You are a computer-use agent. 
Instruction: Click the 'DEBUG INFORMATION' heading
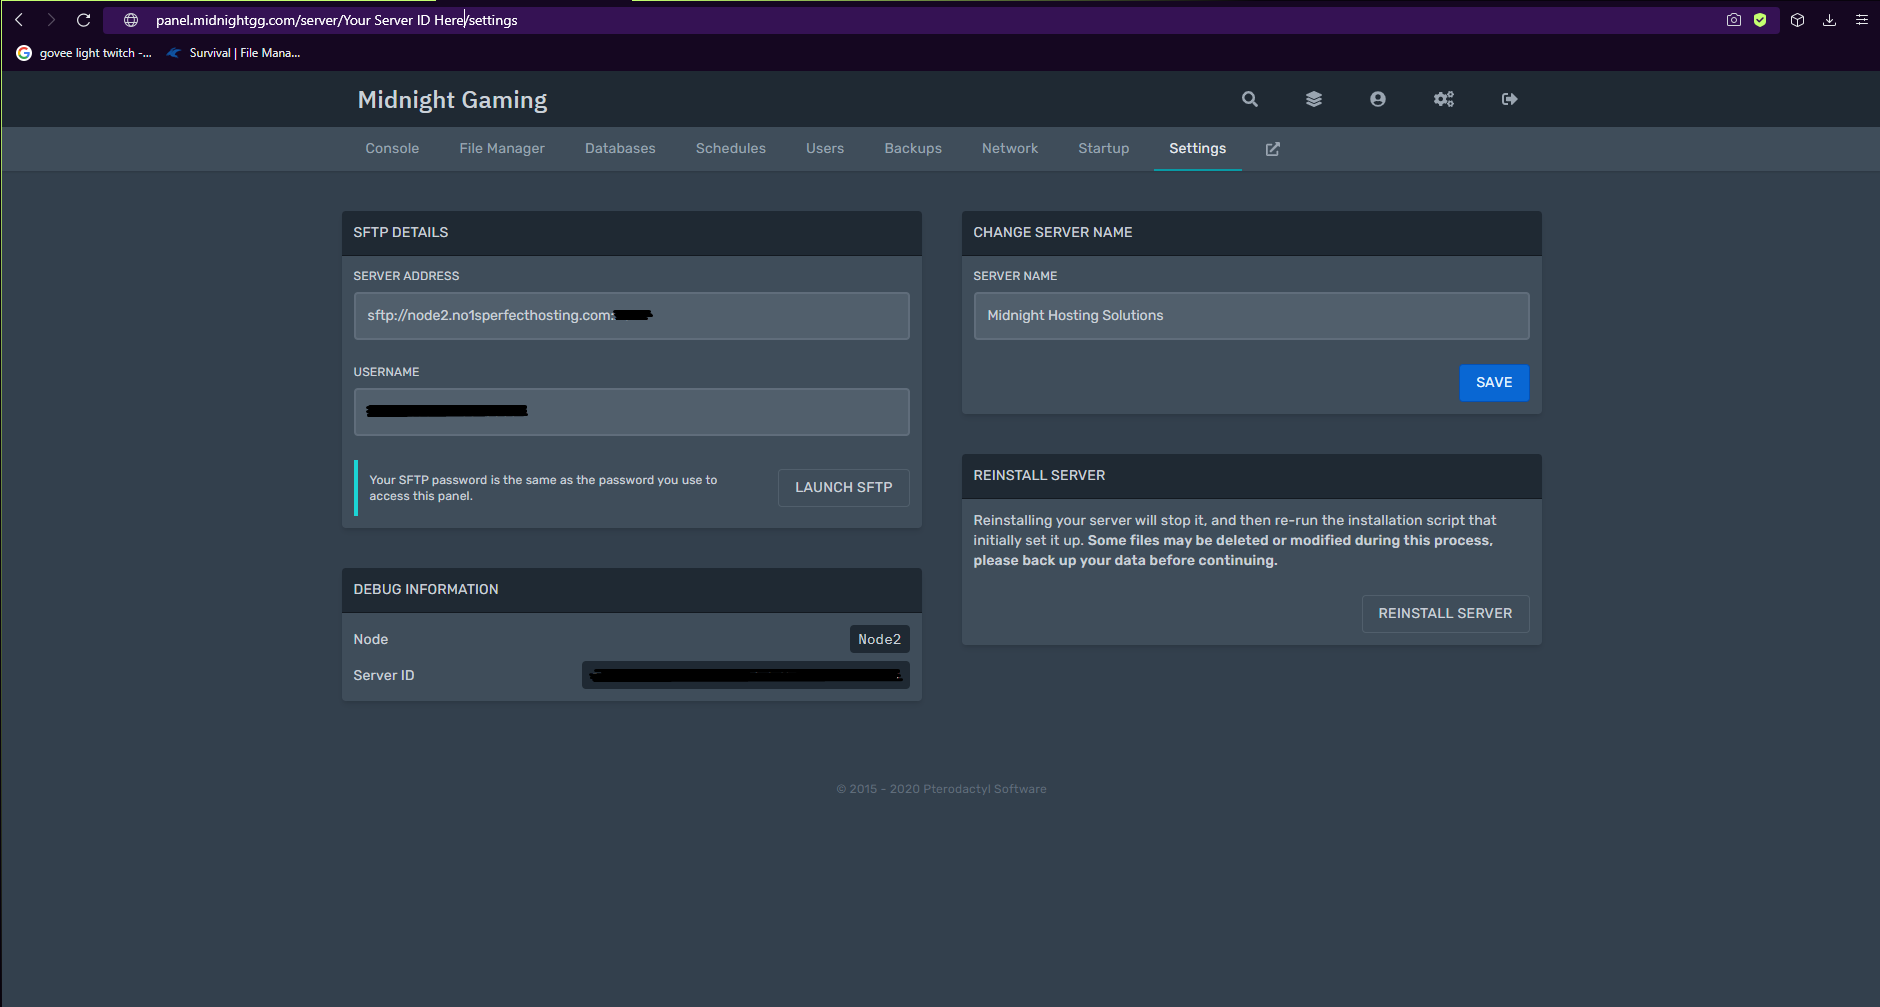pyautogui.click(x=425, y=590)
